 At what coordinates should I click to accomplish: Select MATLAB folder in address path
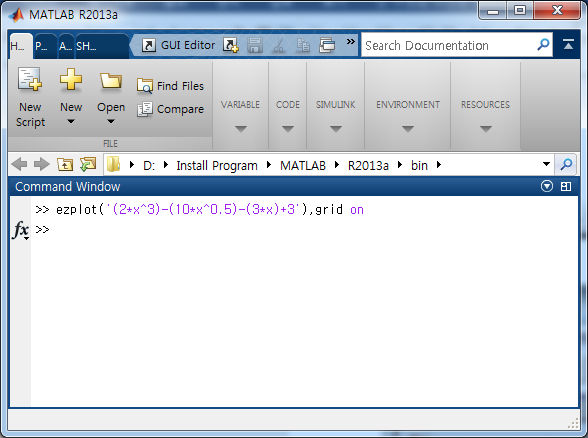coord(303,165)
